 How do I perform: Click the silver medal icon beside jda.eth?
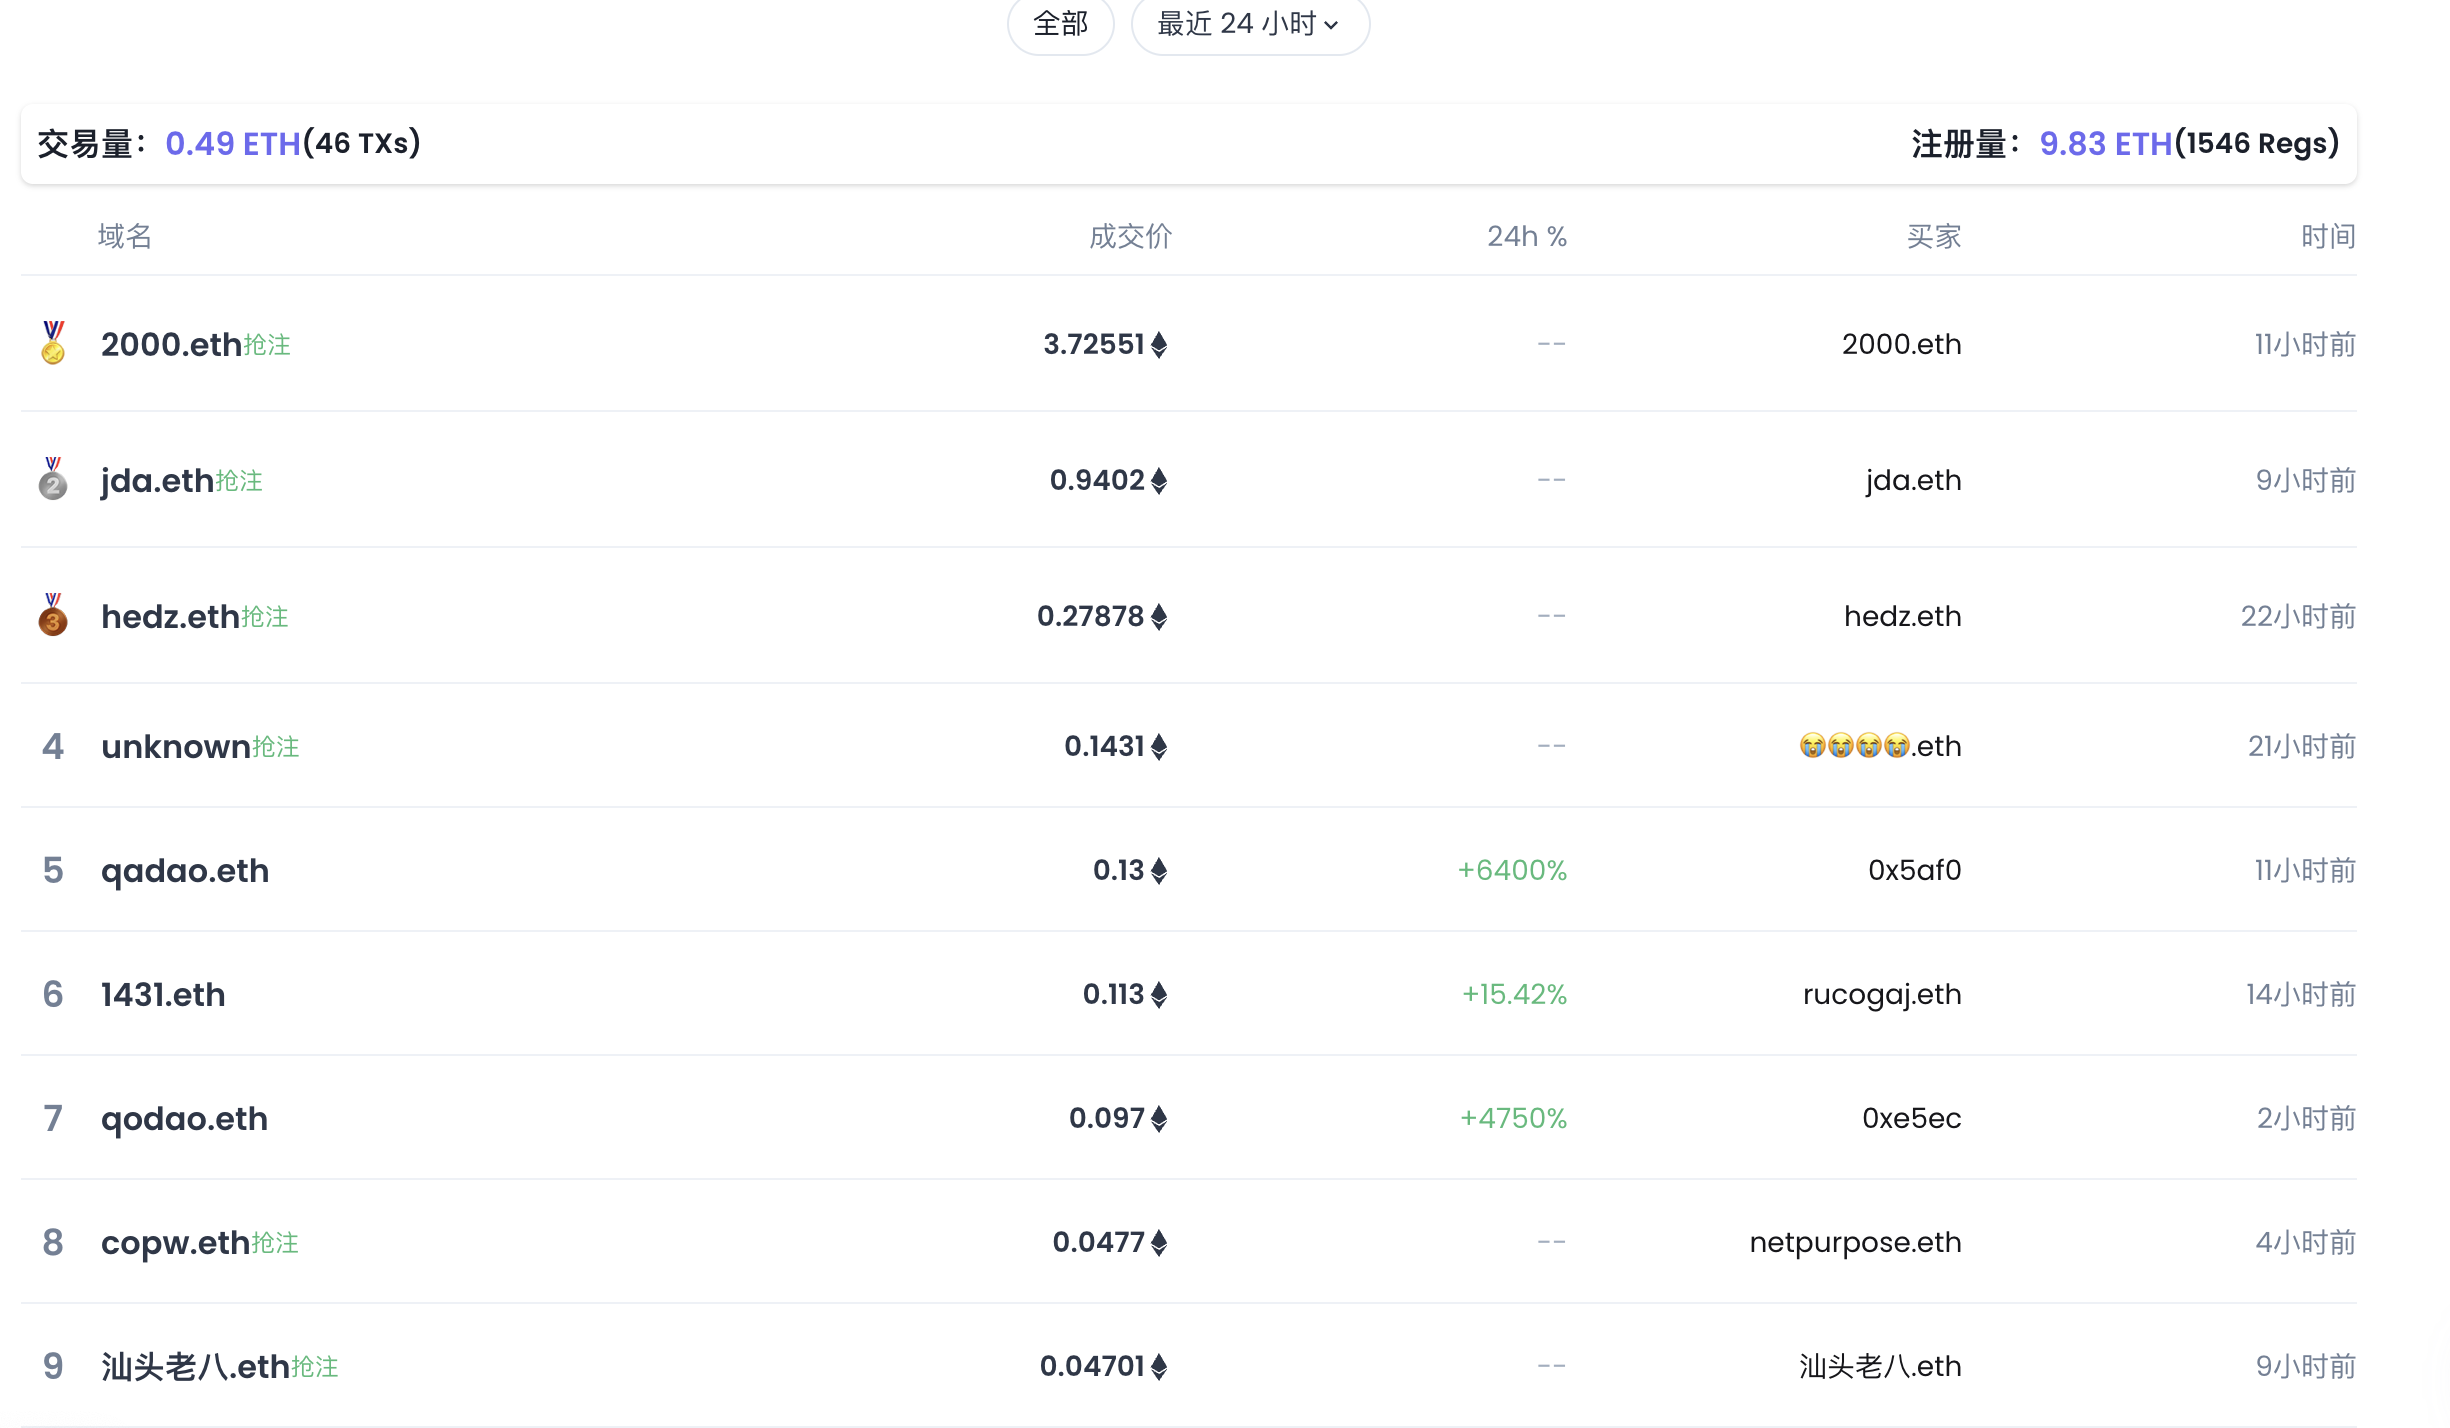click(x=53, y=479)
